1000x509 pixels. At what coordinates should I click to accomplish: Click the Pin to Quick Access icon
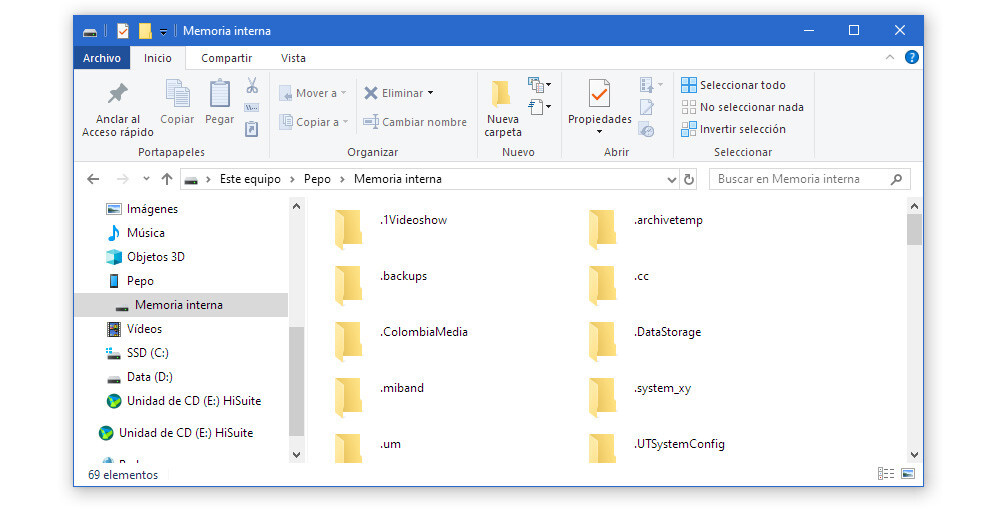pos(117,95)
